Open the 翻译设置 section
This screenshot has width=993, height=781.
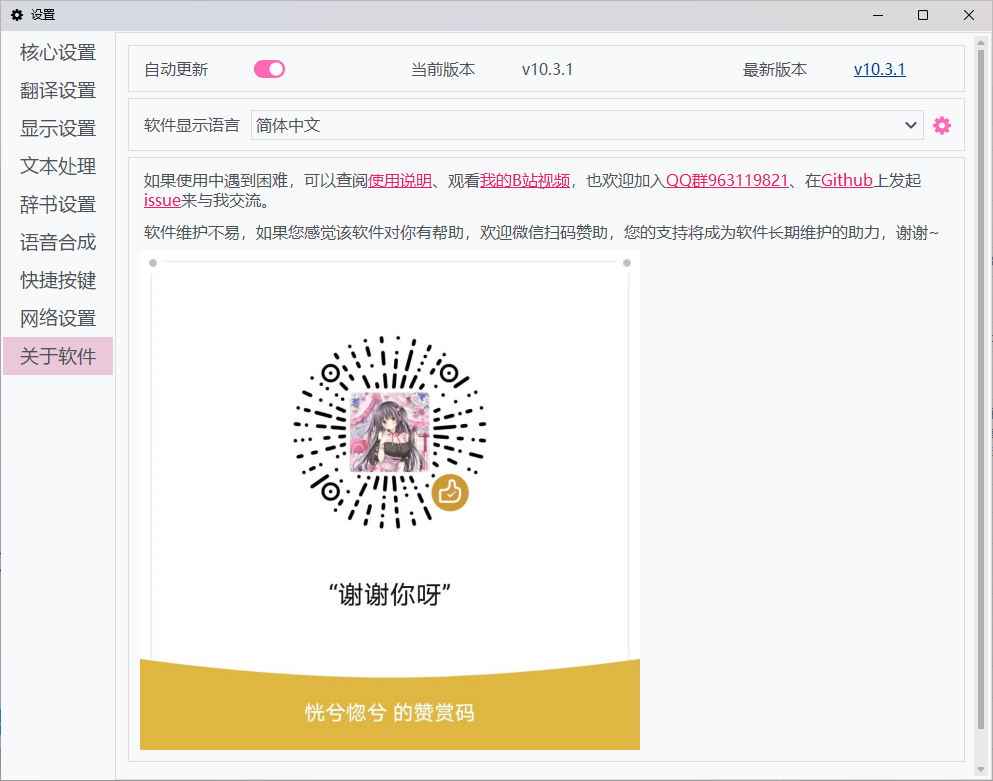(x=56, y=90)
